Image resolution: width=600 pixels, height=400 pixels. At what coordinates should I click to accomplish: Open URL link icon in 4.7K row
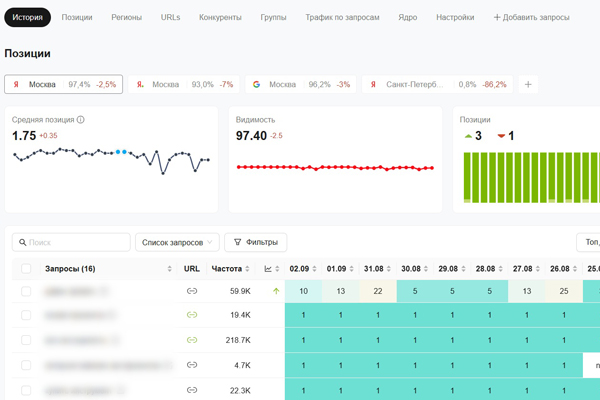coord(192,365)
